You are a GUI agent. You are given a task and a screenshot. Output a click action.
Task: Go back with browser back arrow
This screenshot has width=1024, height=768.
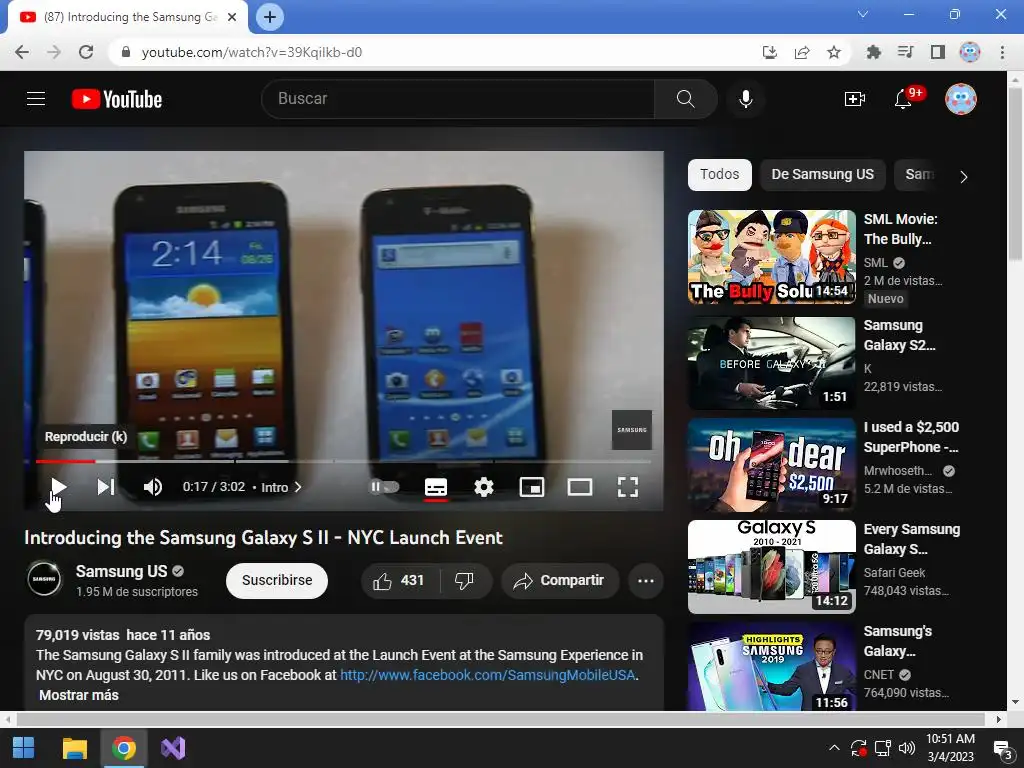pos(22,52)
